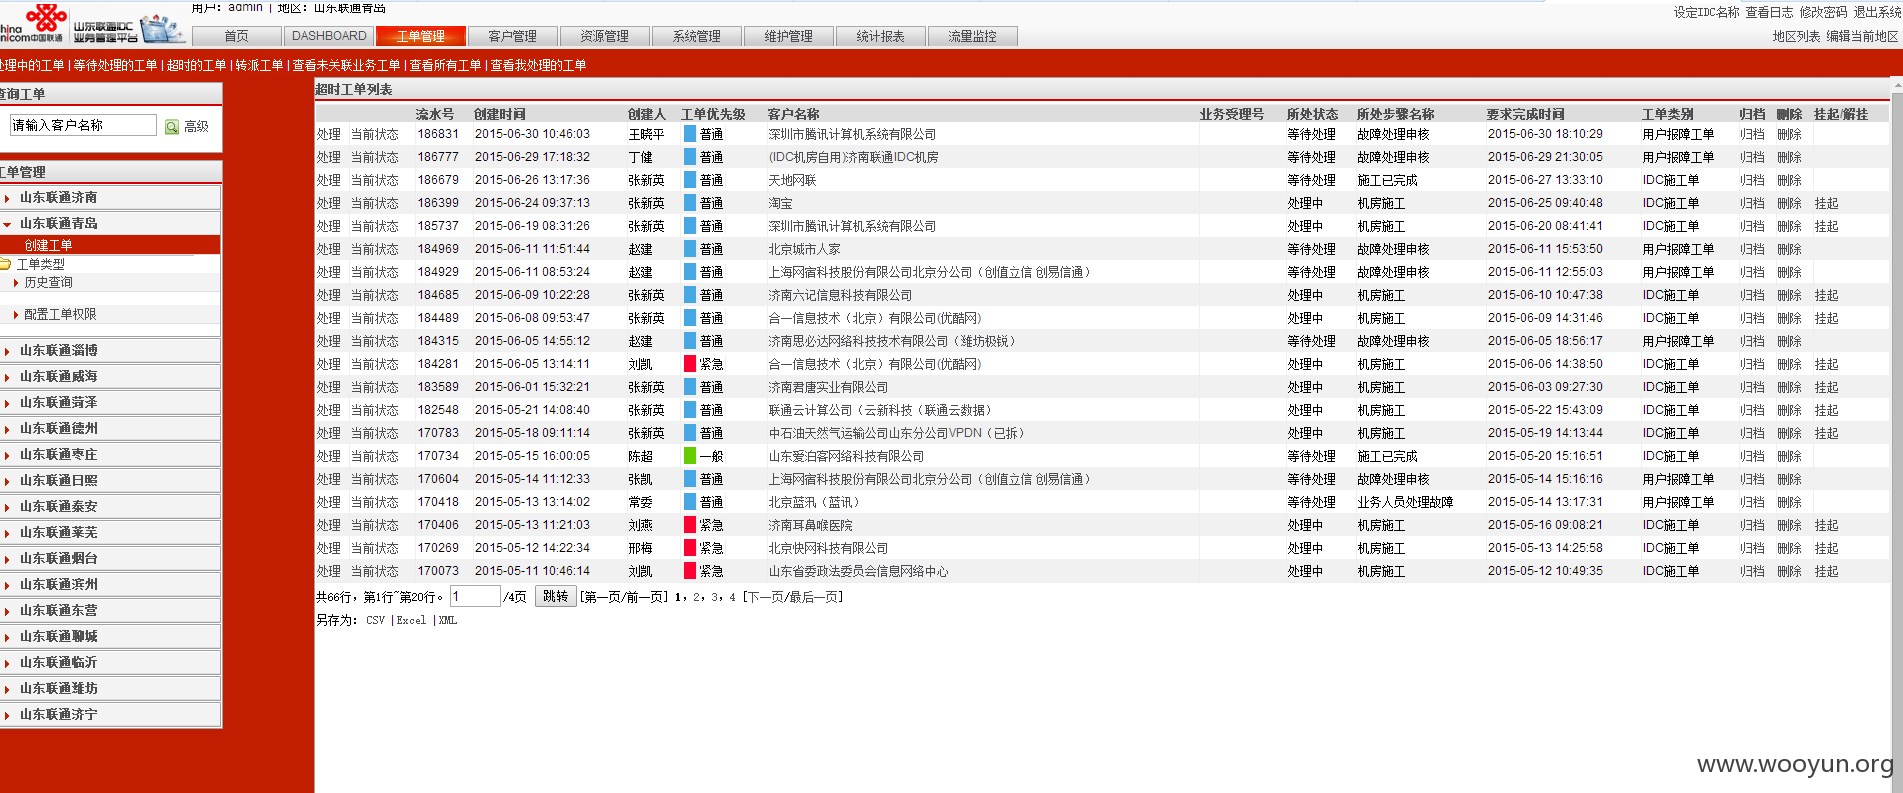Select 创建工单 in sidebar
Image resolution: width=1903 pixels, height=793 pixels.
(x=48, y=245)
